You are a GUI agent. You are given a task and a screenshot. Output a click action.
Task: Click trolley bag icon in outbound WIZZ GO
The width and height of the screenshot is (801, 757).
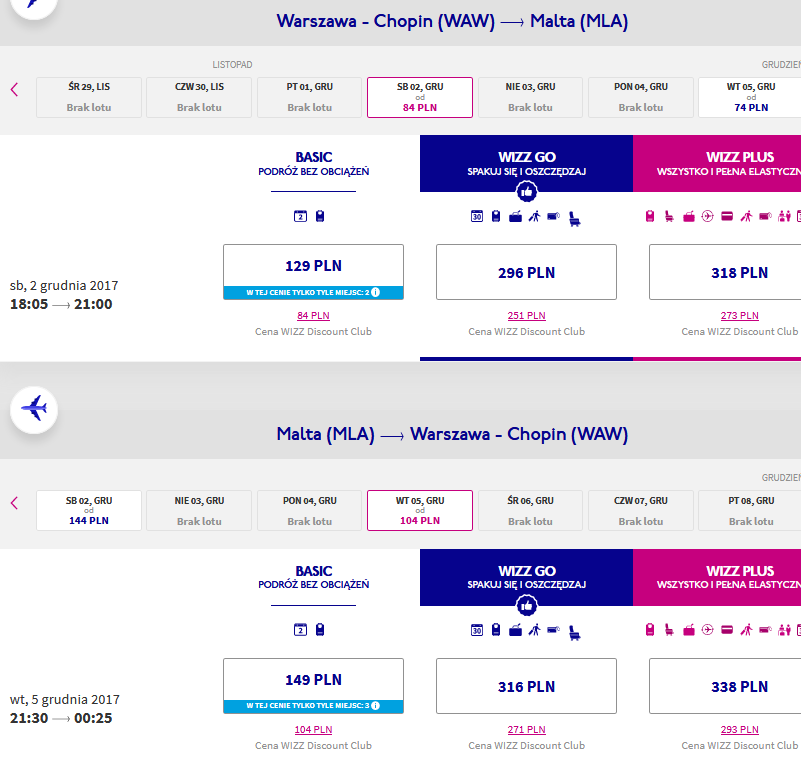point(554,216)
